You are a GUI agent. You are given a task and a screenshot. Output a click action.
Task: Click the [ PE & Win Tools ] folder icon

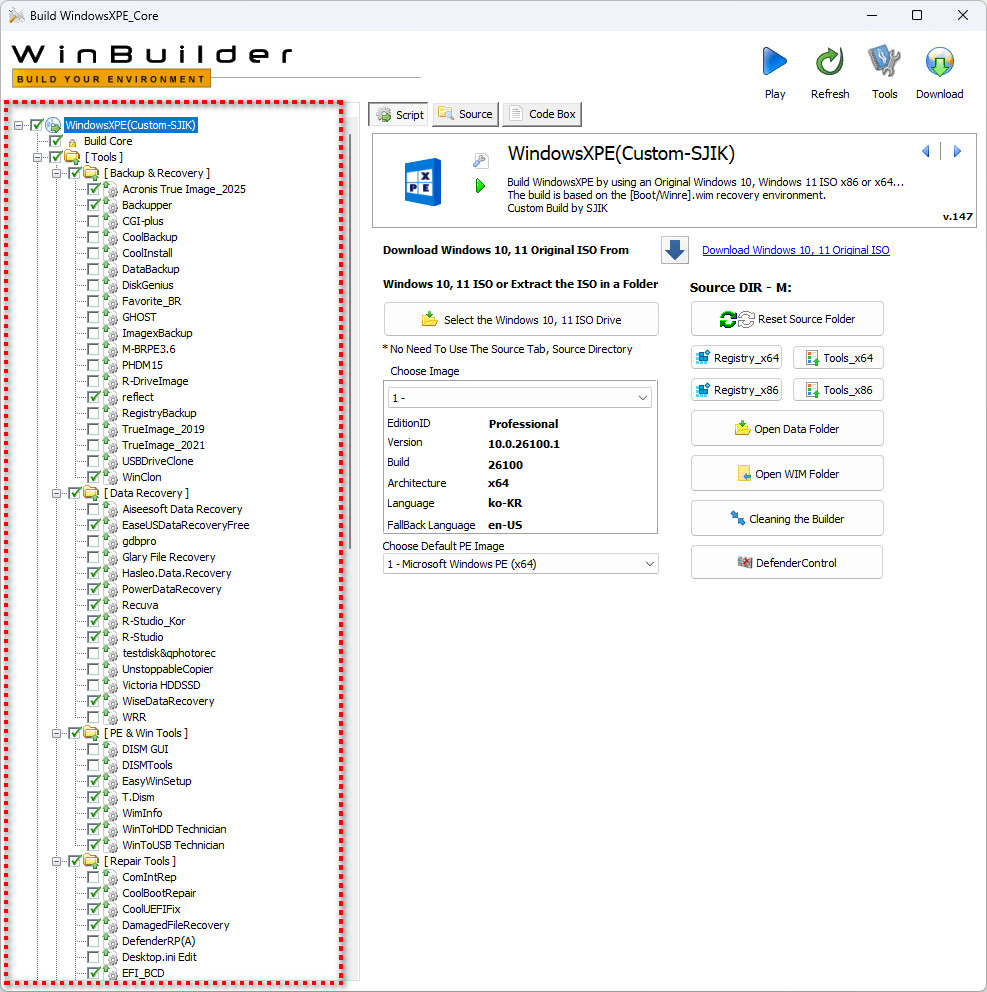point(91,733)
